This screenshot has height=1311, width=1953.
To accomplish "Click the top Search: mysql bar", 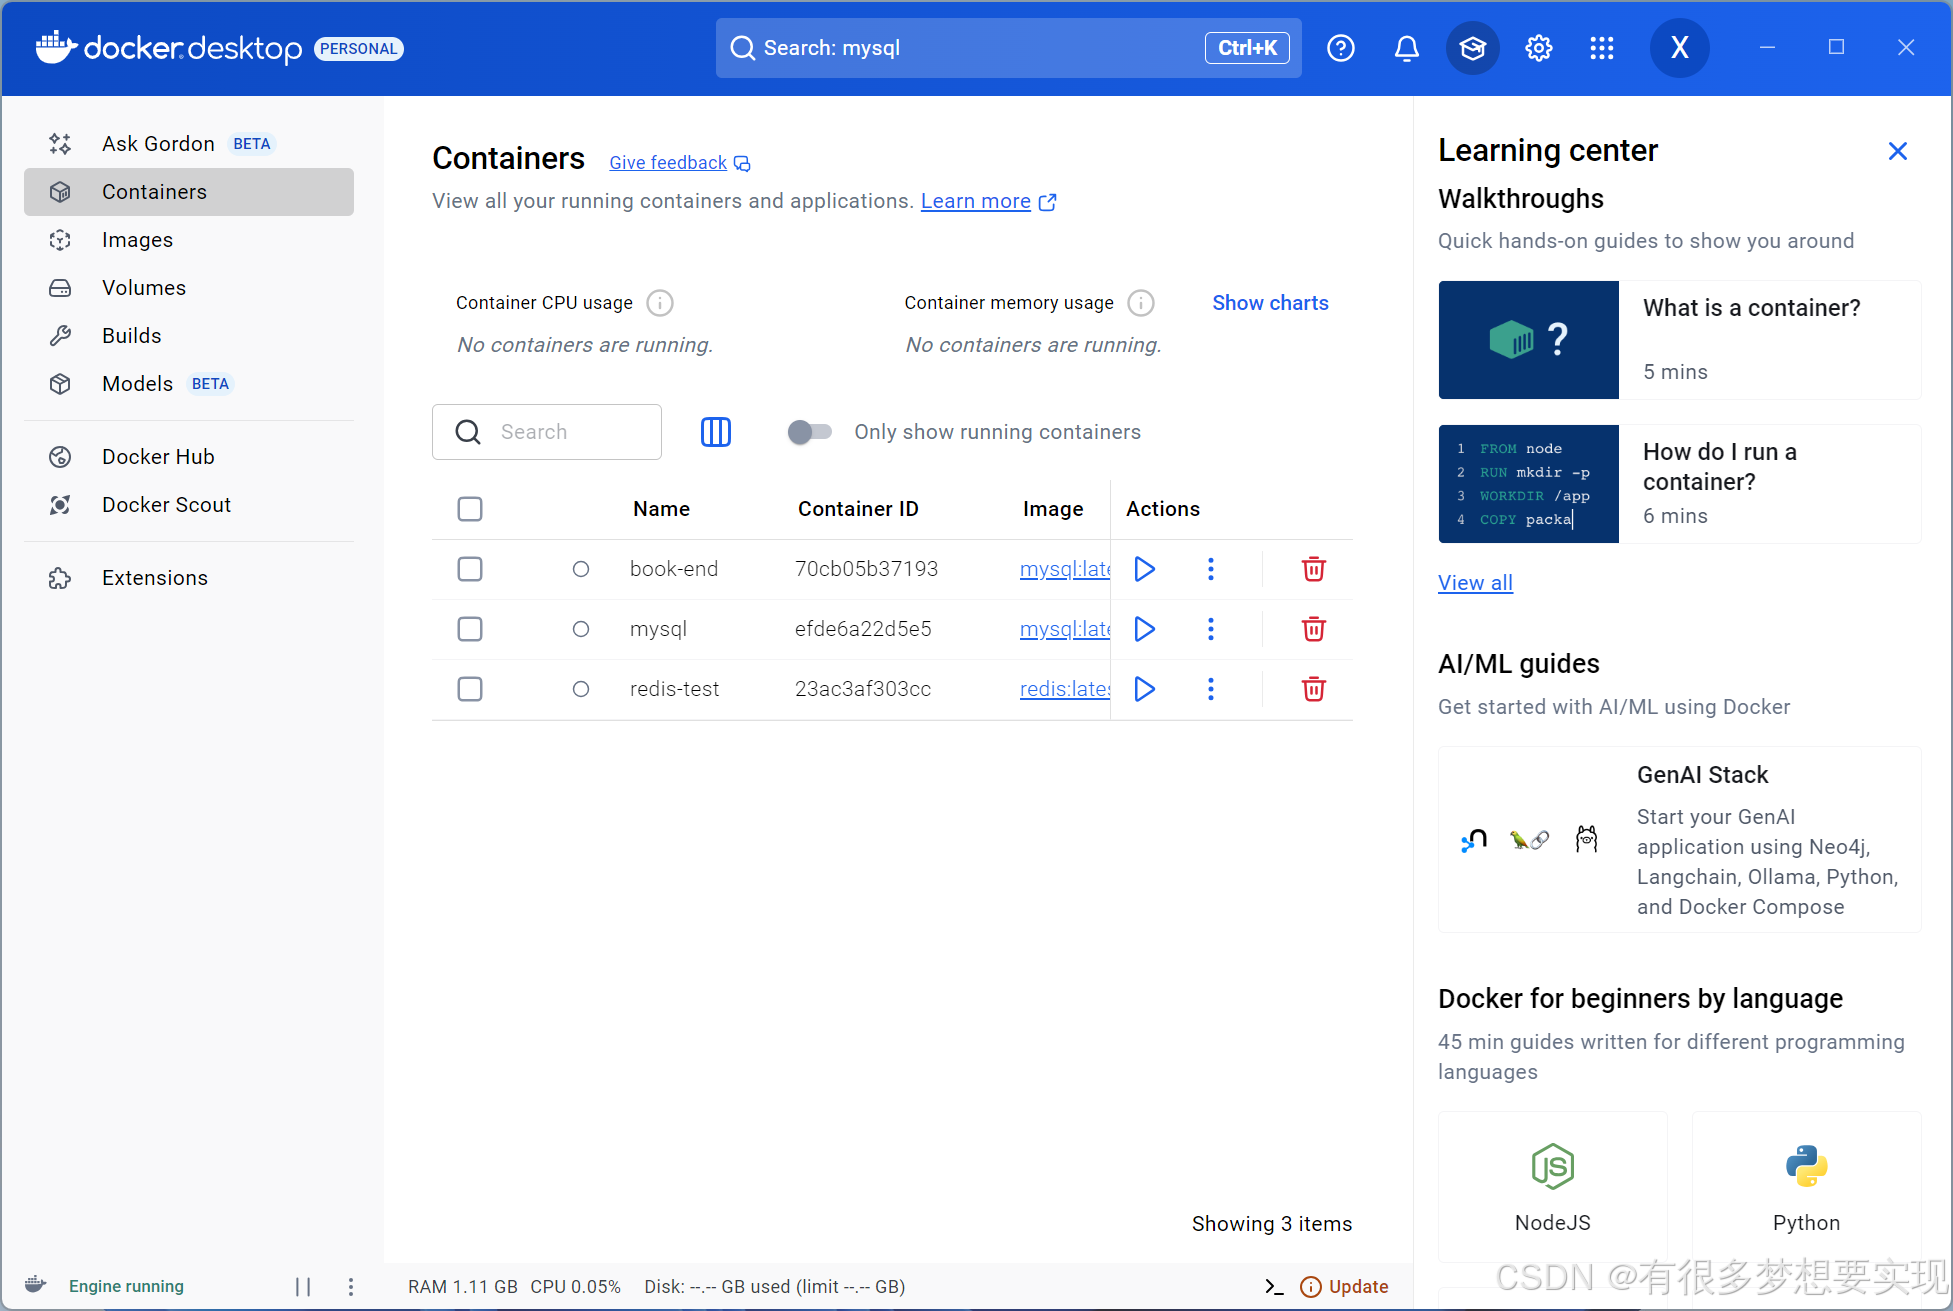I will point(1008,48).
